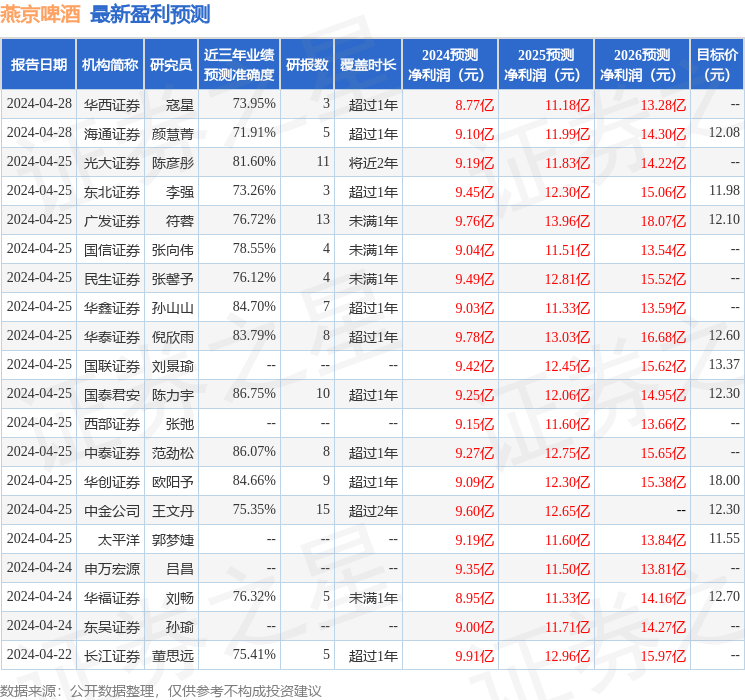Click the 最新盈利预测 heading
The height and width of the screenshot is (700, 745).
pyautogui.click(x=150, y=14)
